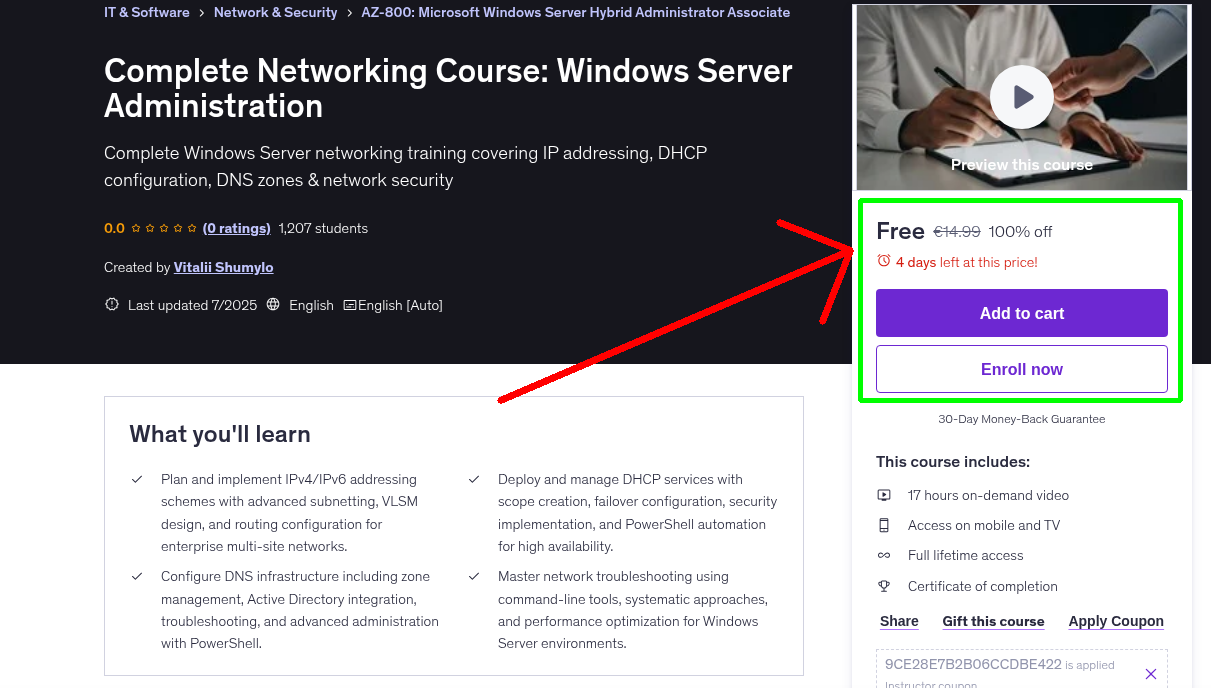Click the globe icon next to English

coord(273,305)
